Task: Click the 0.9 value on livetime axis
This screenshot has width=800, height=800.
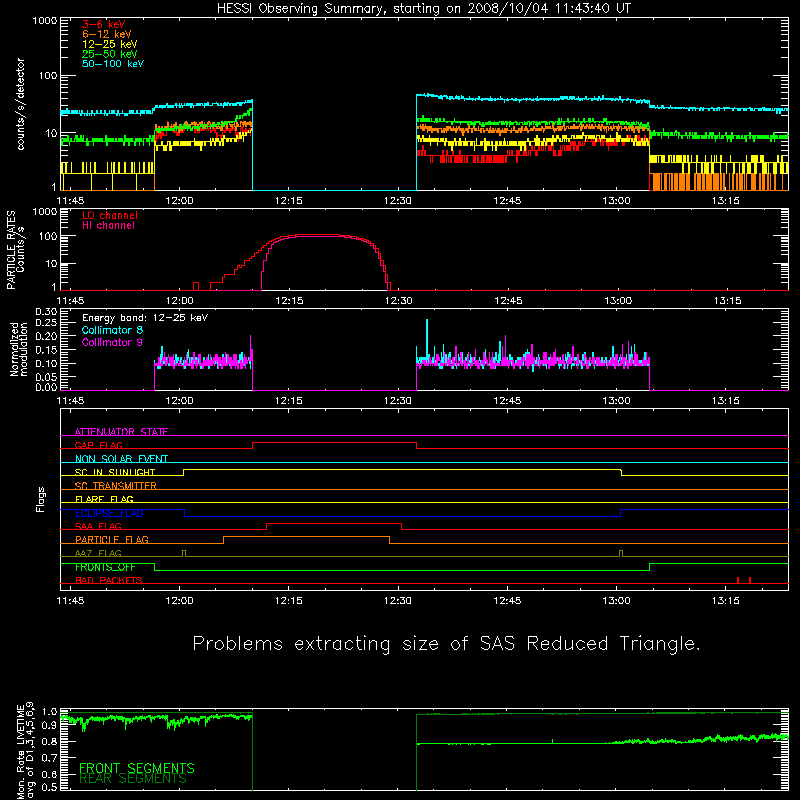Action: [x=50, y=725]
